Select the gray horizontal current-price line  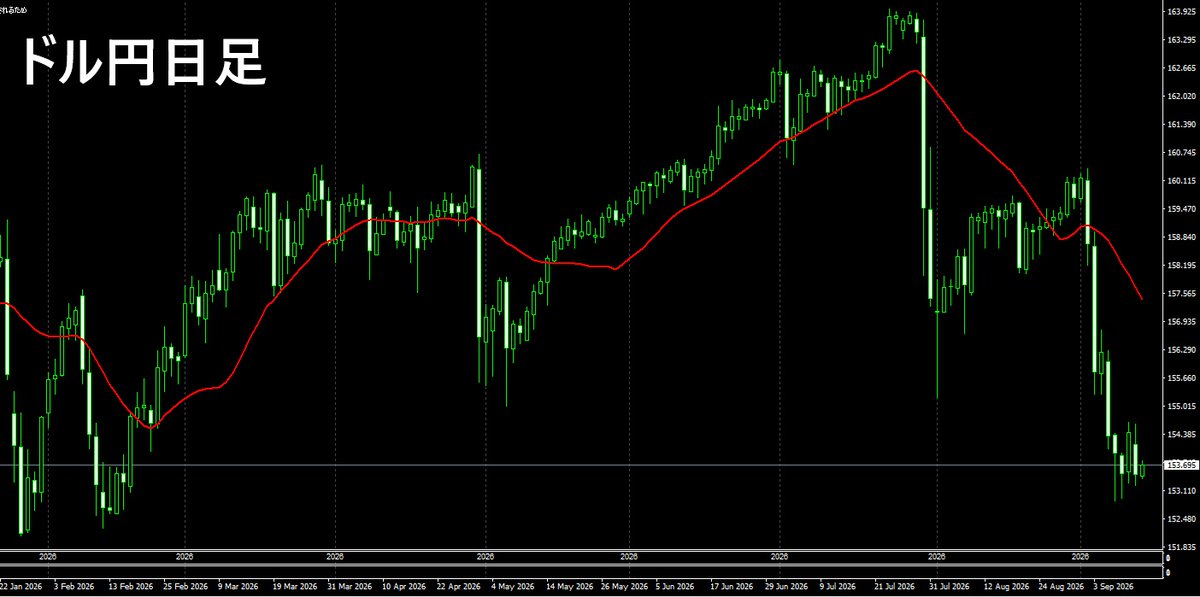click(582, 465)
